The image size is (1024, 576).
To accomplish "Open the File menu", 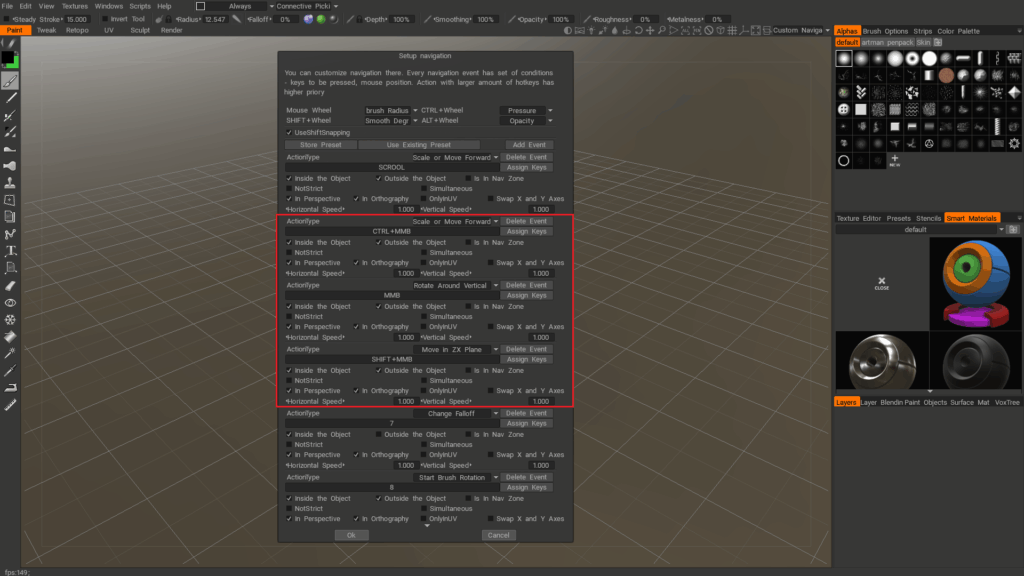I will coord(7,6).
